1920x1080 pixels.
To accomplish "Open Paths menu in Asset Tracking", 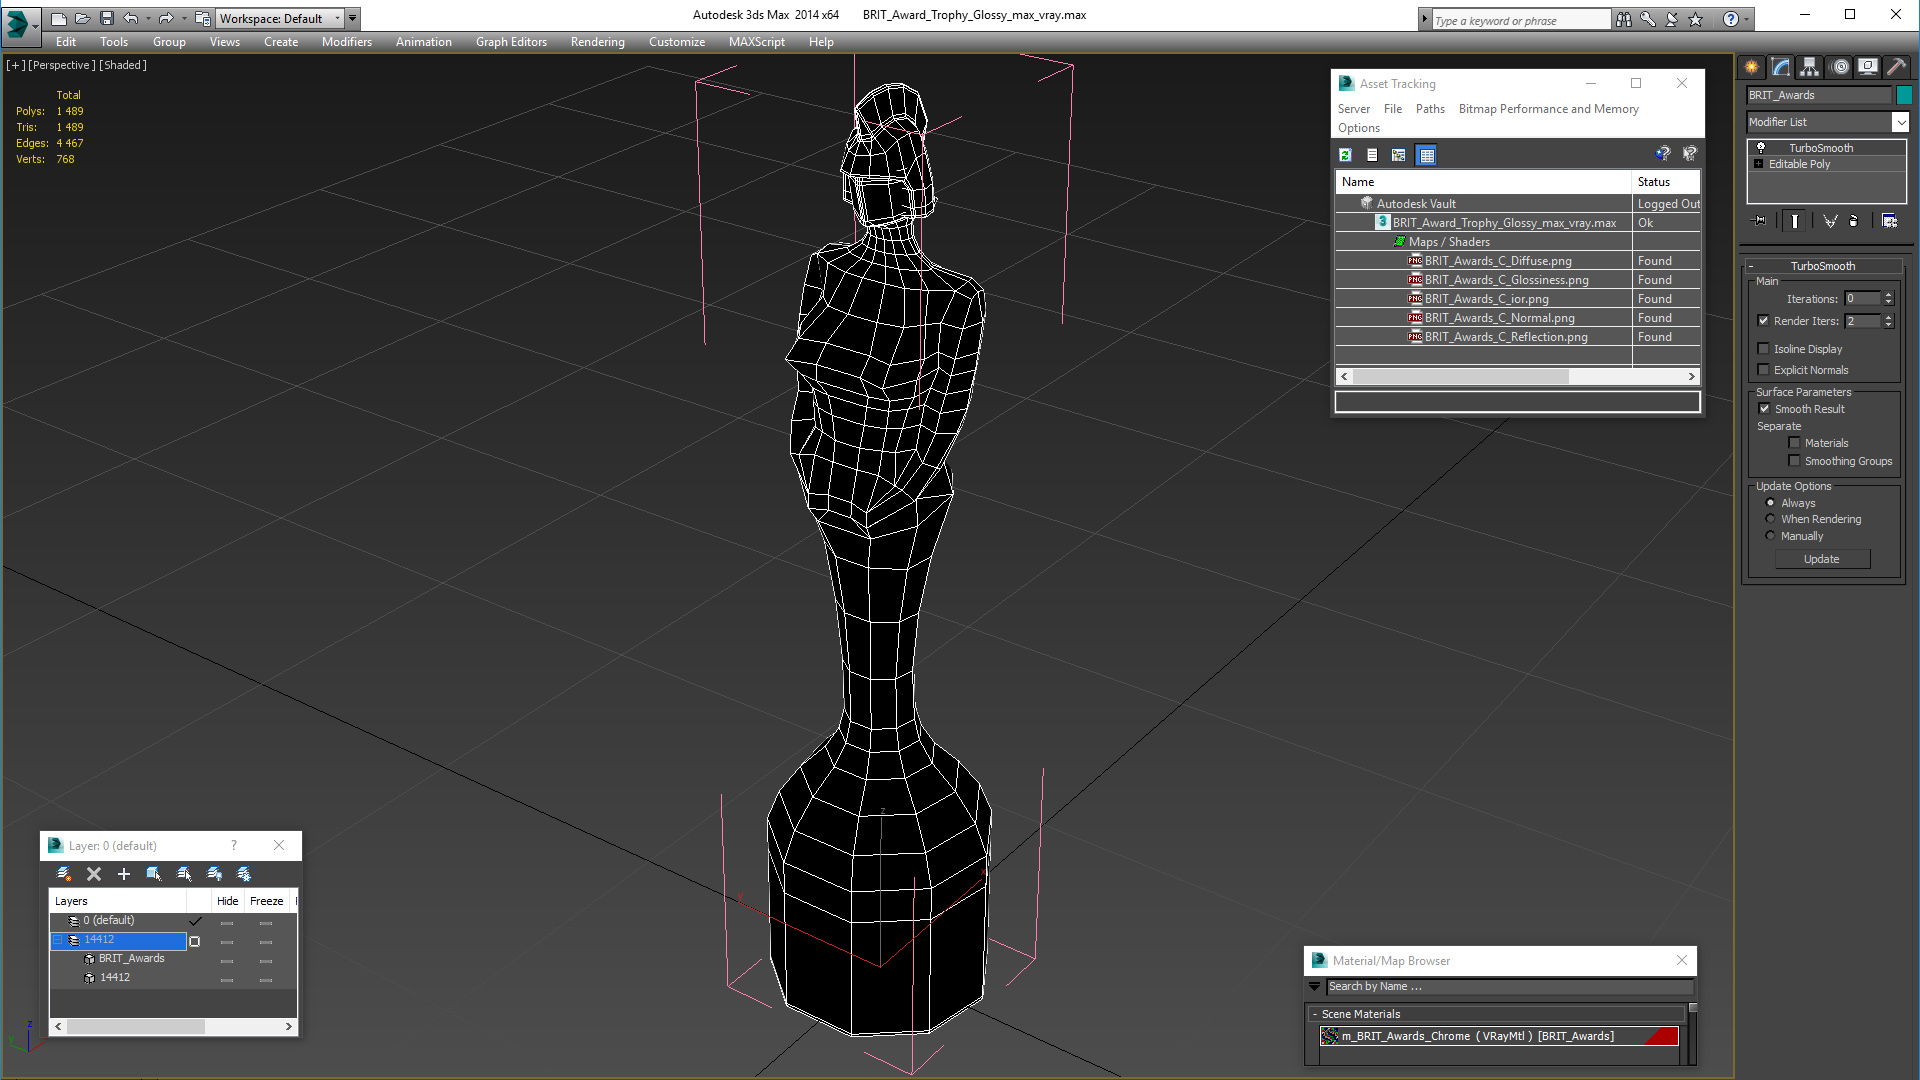I will click(1429, 109).
